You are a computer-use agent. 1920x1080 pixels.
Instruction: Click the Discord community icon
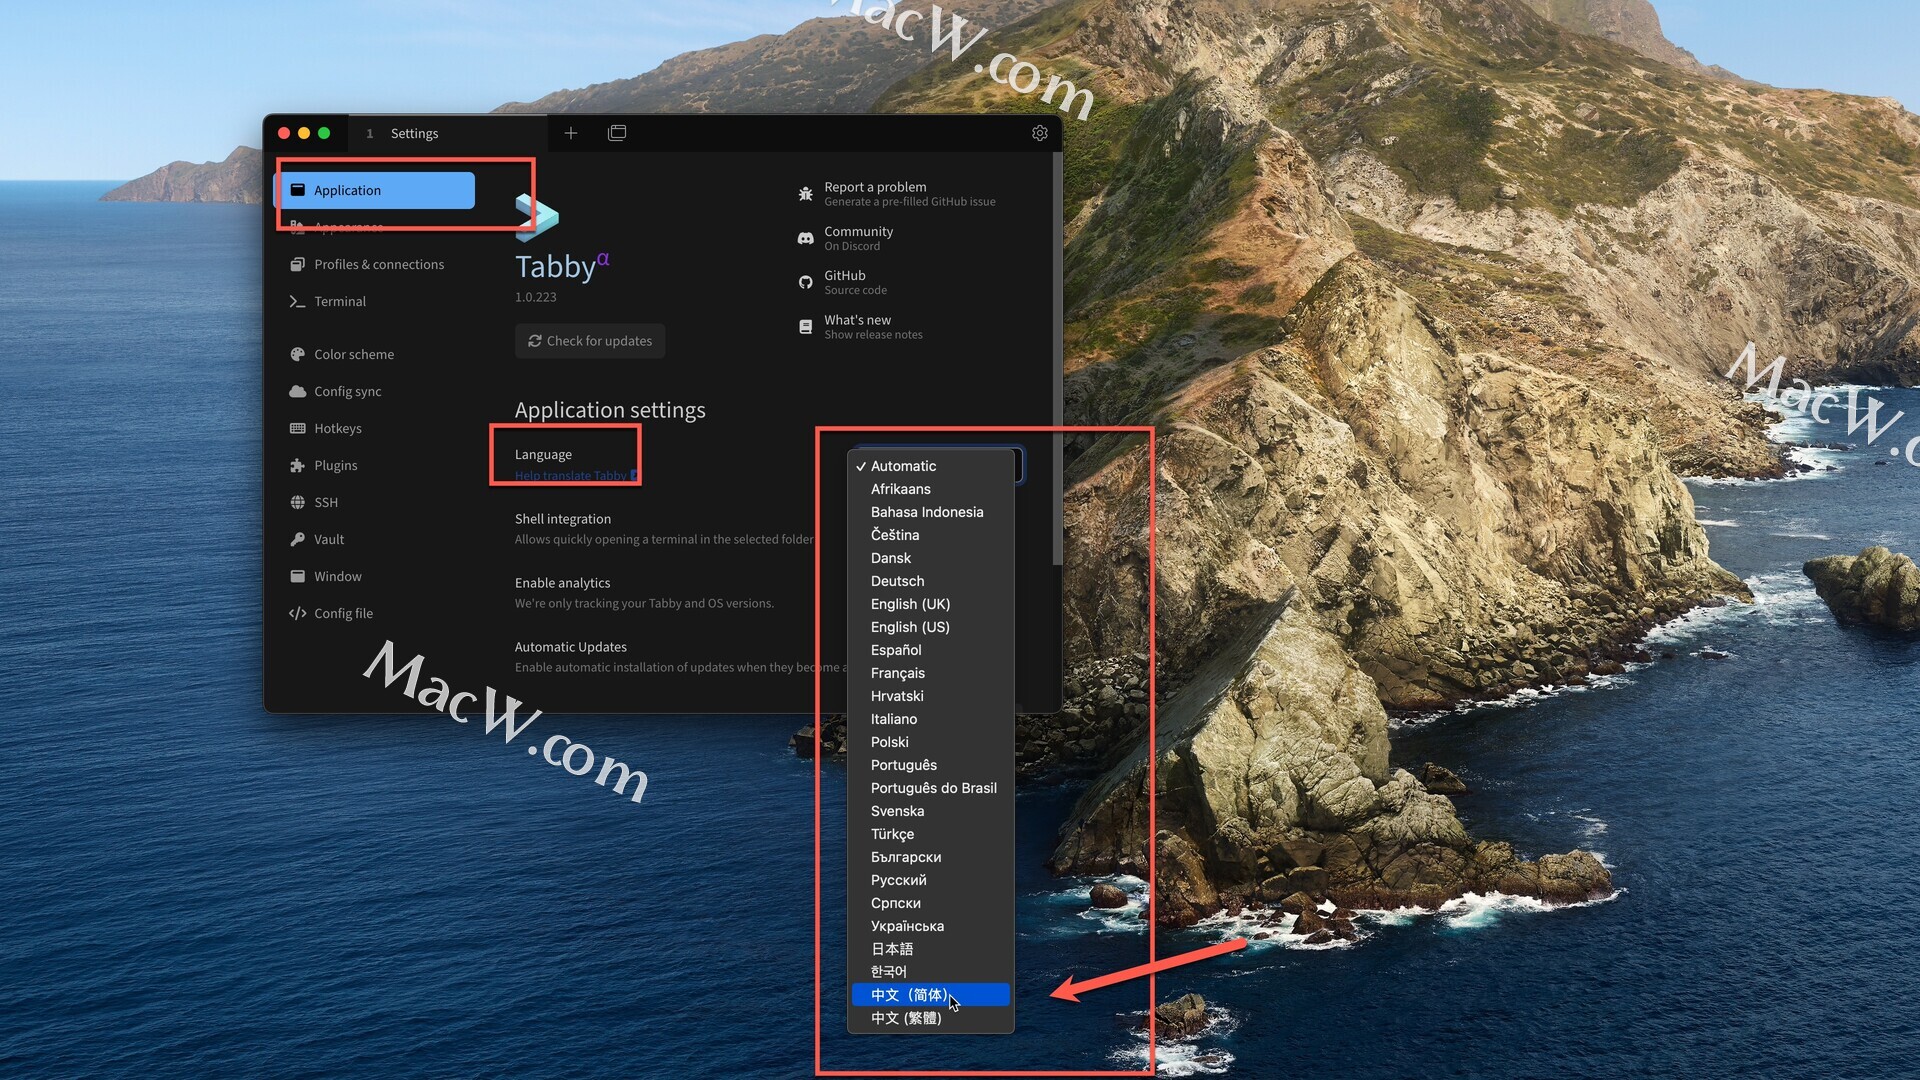click(x=805, y=238)
